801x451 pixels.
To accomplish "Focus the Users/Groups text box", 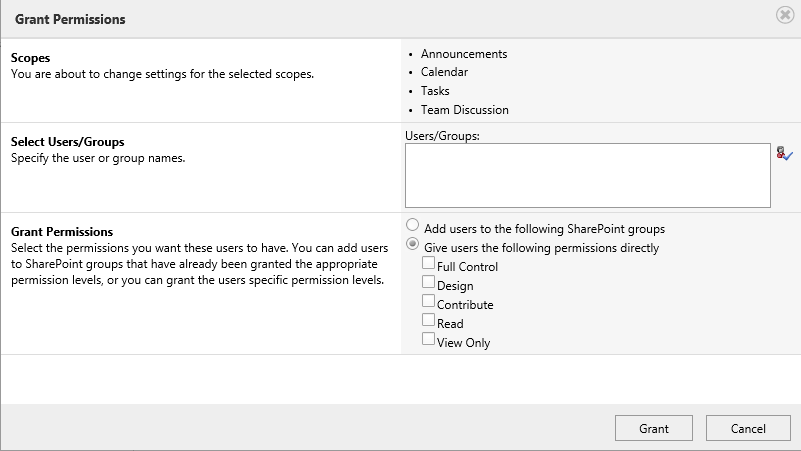I will 587,175.
